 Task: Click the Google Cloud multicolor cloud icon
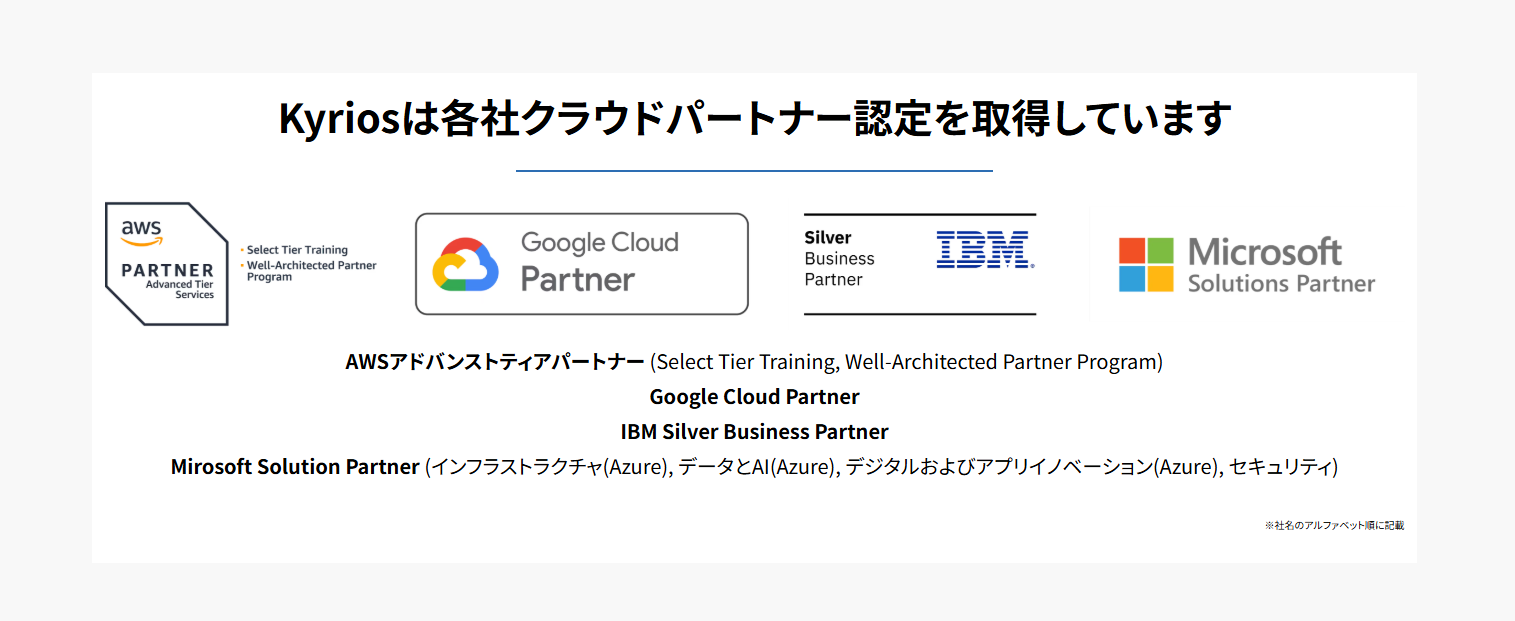[x=465, y=264]
